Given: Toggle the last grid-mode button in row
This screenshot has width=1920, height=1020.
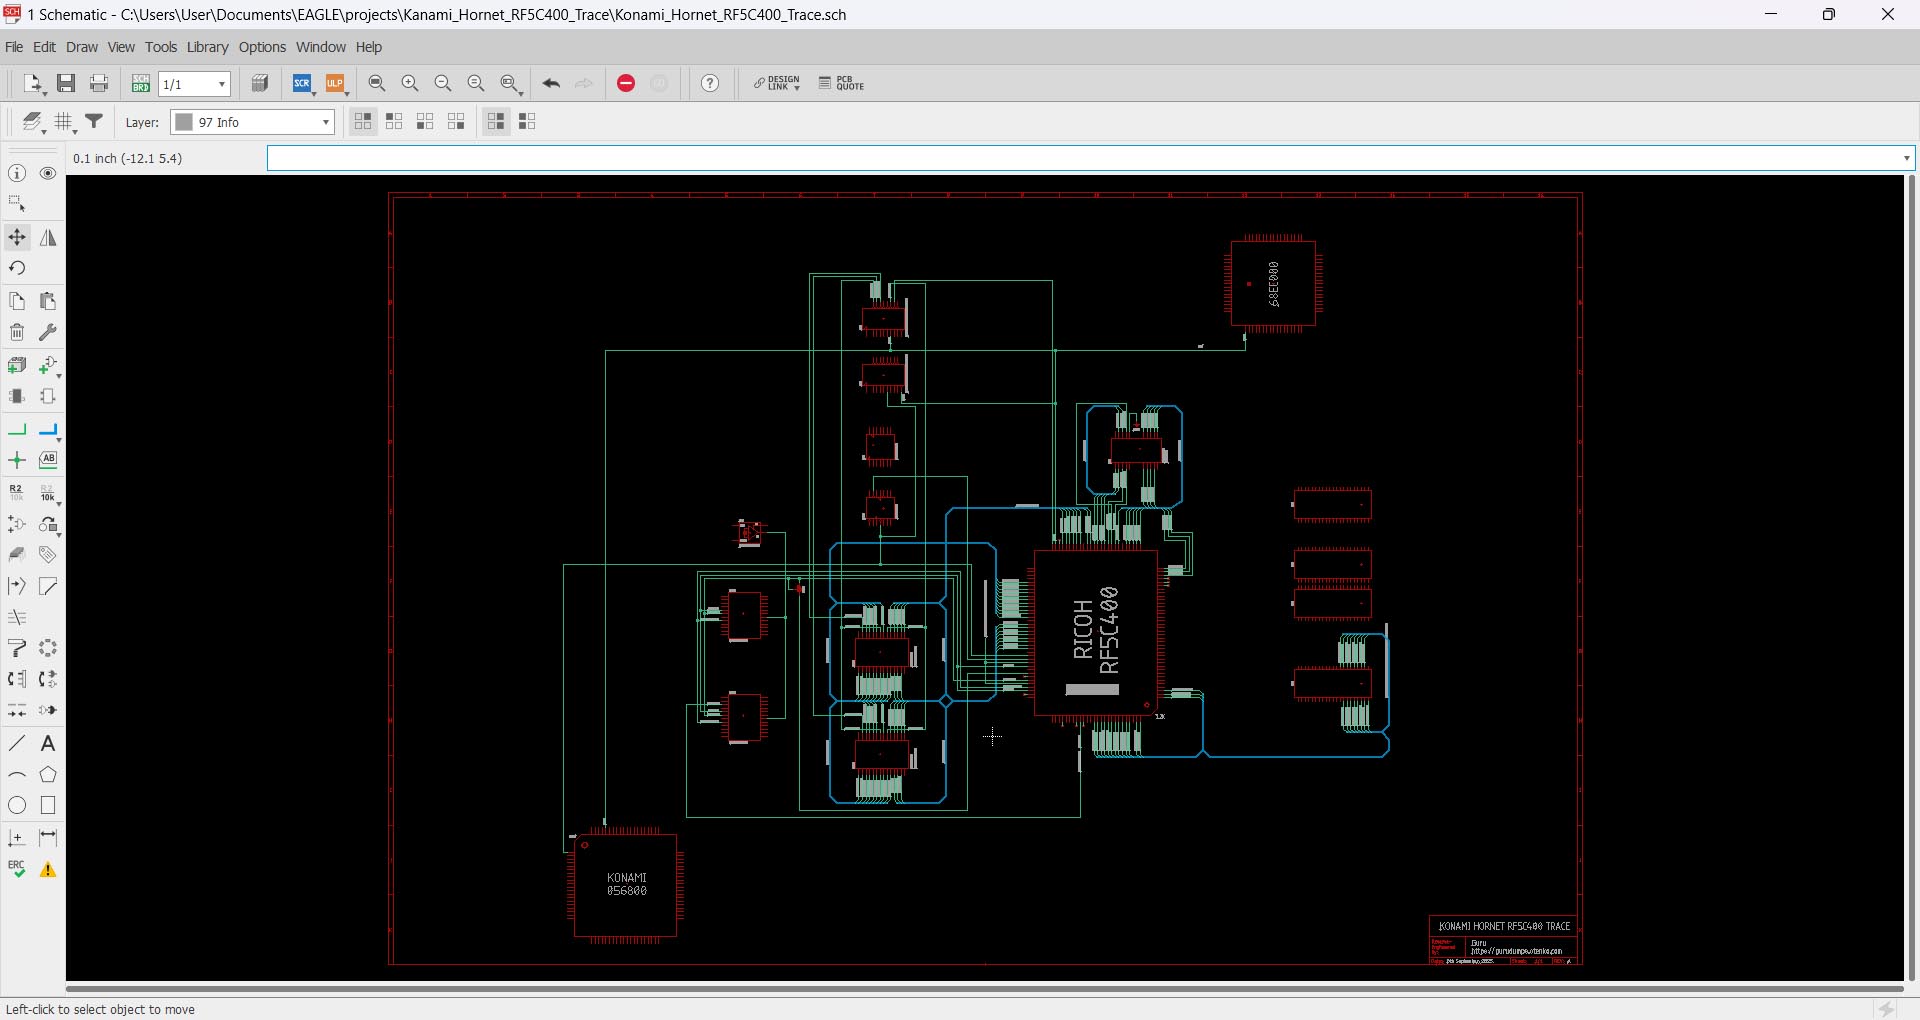Looking at the screenshot, I should coord(527,121).
